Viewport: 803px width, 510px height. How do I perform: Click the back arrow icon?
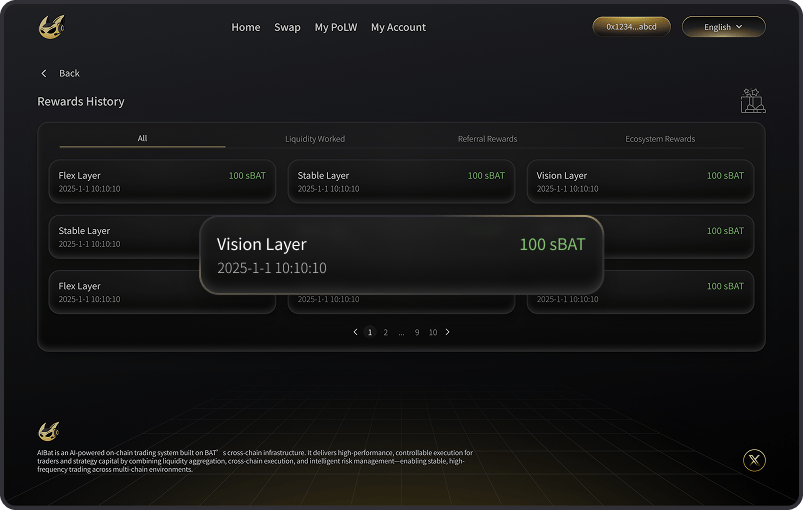tap(44, 74)
